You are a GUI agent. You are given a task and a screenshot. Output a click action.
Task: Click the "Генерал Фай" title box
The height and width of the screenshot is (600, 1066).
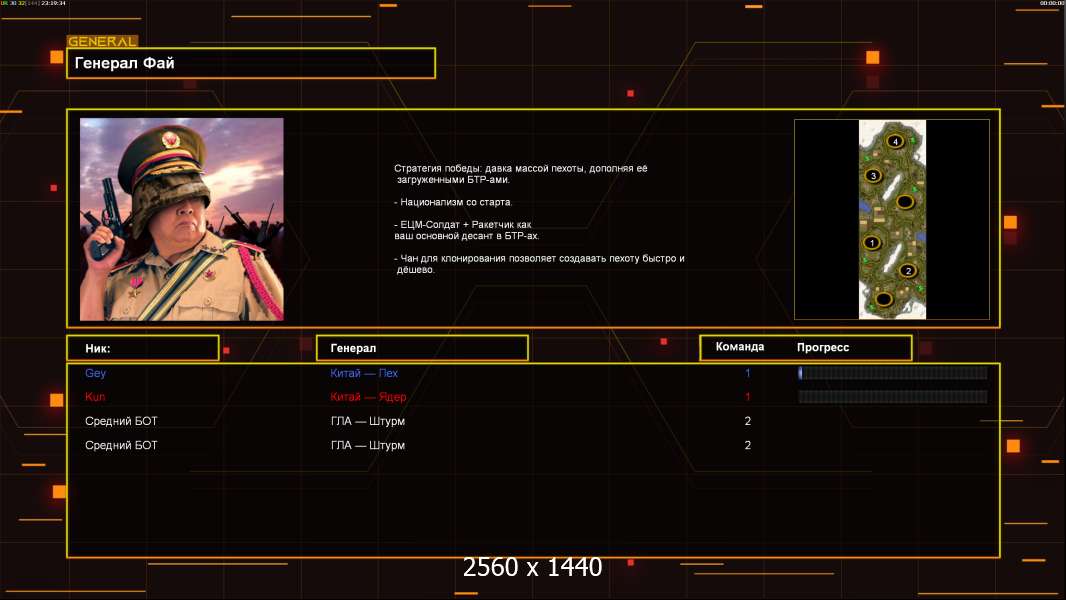pos(251,63)
